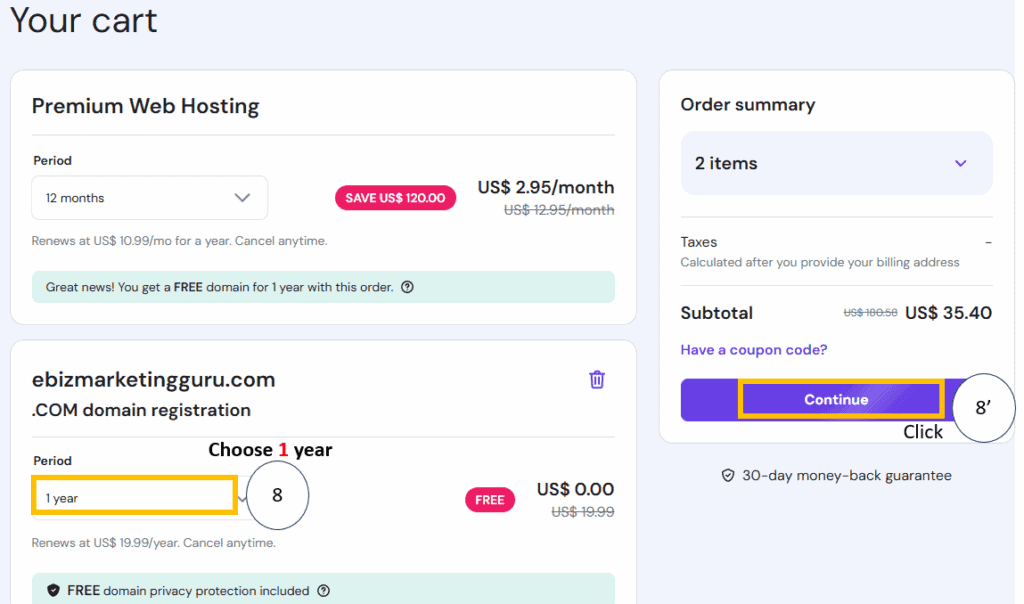Click the US$ 2.95/month hosting price

coord(545,187)
